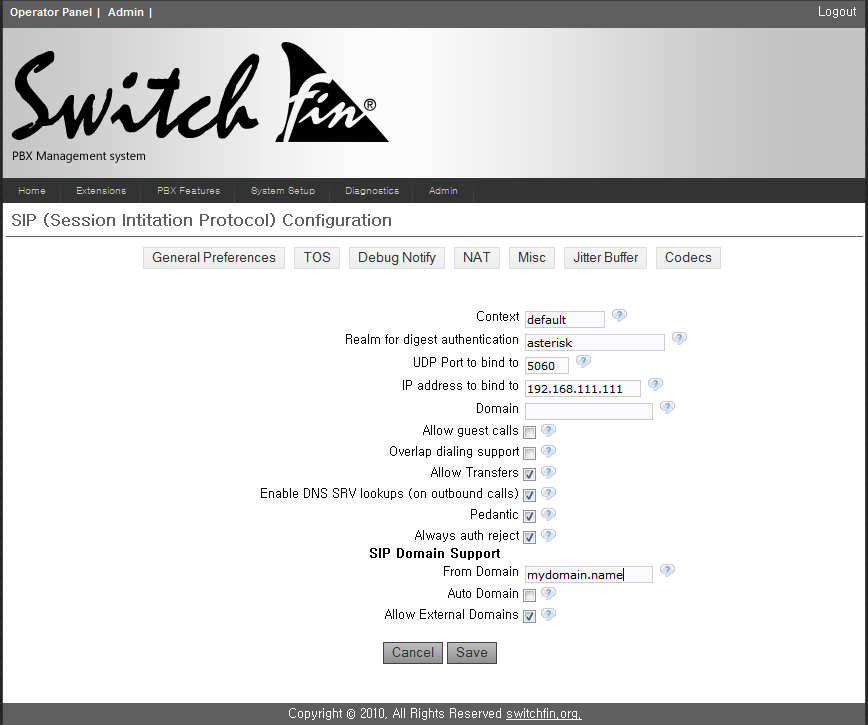Image resolution: width=868 pixels, height=725 pixels.
Task: Uncheck Allow Transfers
Action: pos(530,474)
